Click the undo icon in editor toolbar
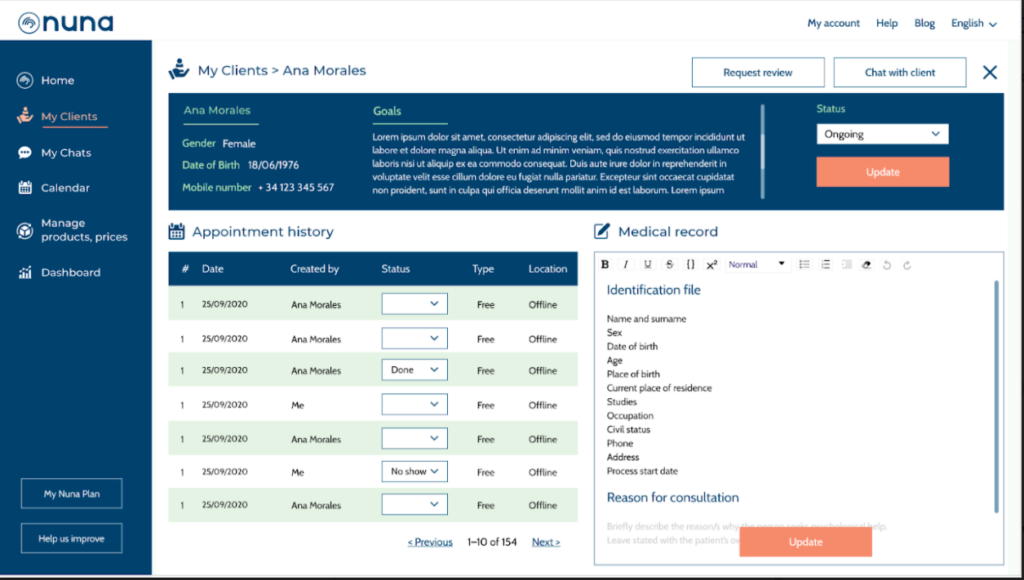Screen dimensions: 1024x580 click(887, 265)
